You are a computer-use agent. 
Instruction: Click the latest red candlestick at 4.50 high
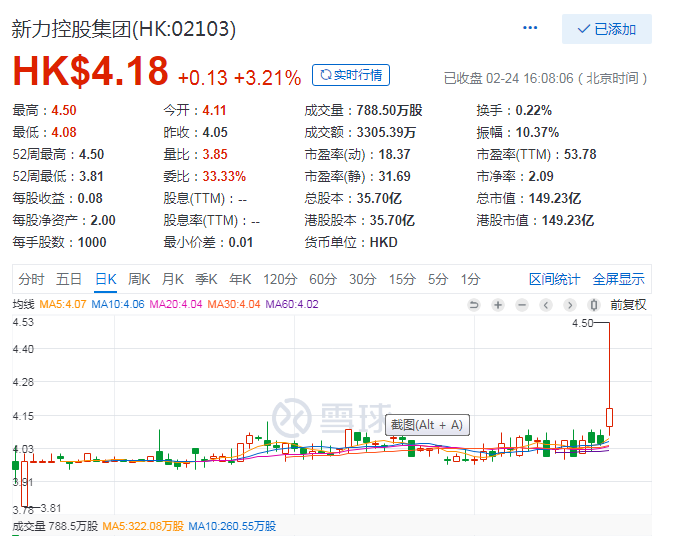coord(609,418)
